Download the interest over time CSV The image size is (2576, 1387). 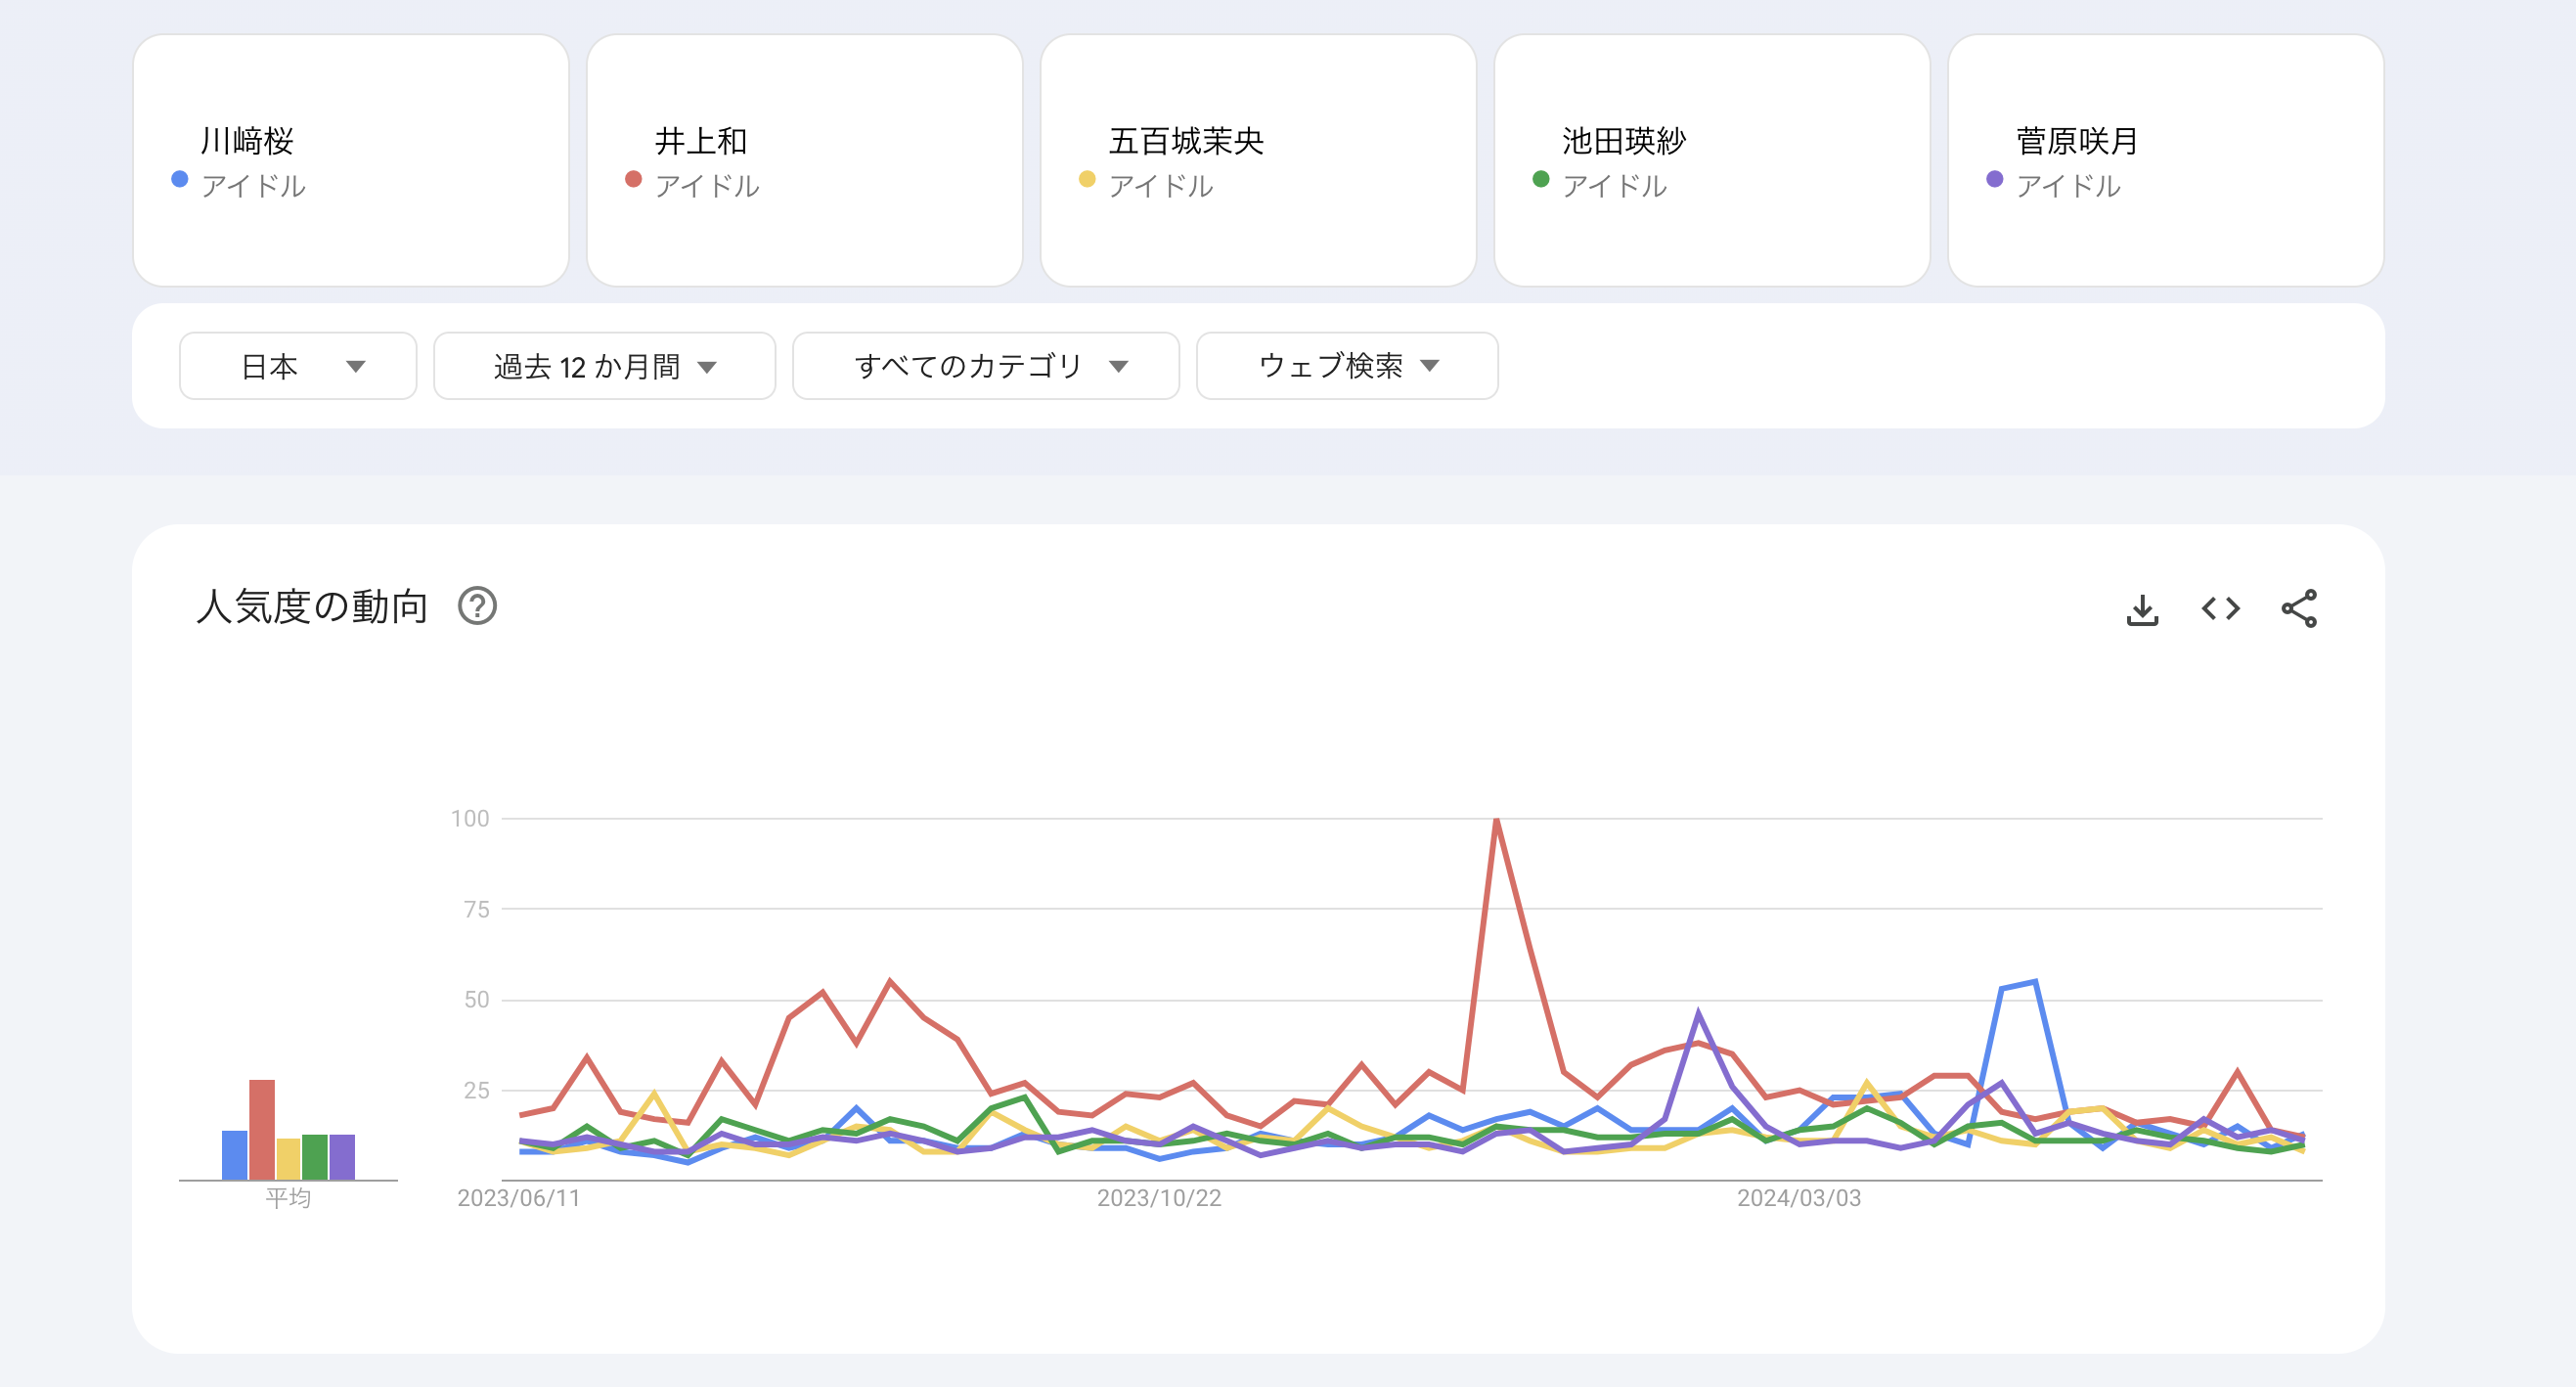click(x=2141, y=609)
